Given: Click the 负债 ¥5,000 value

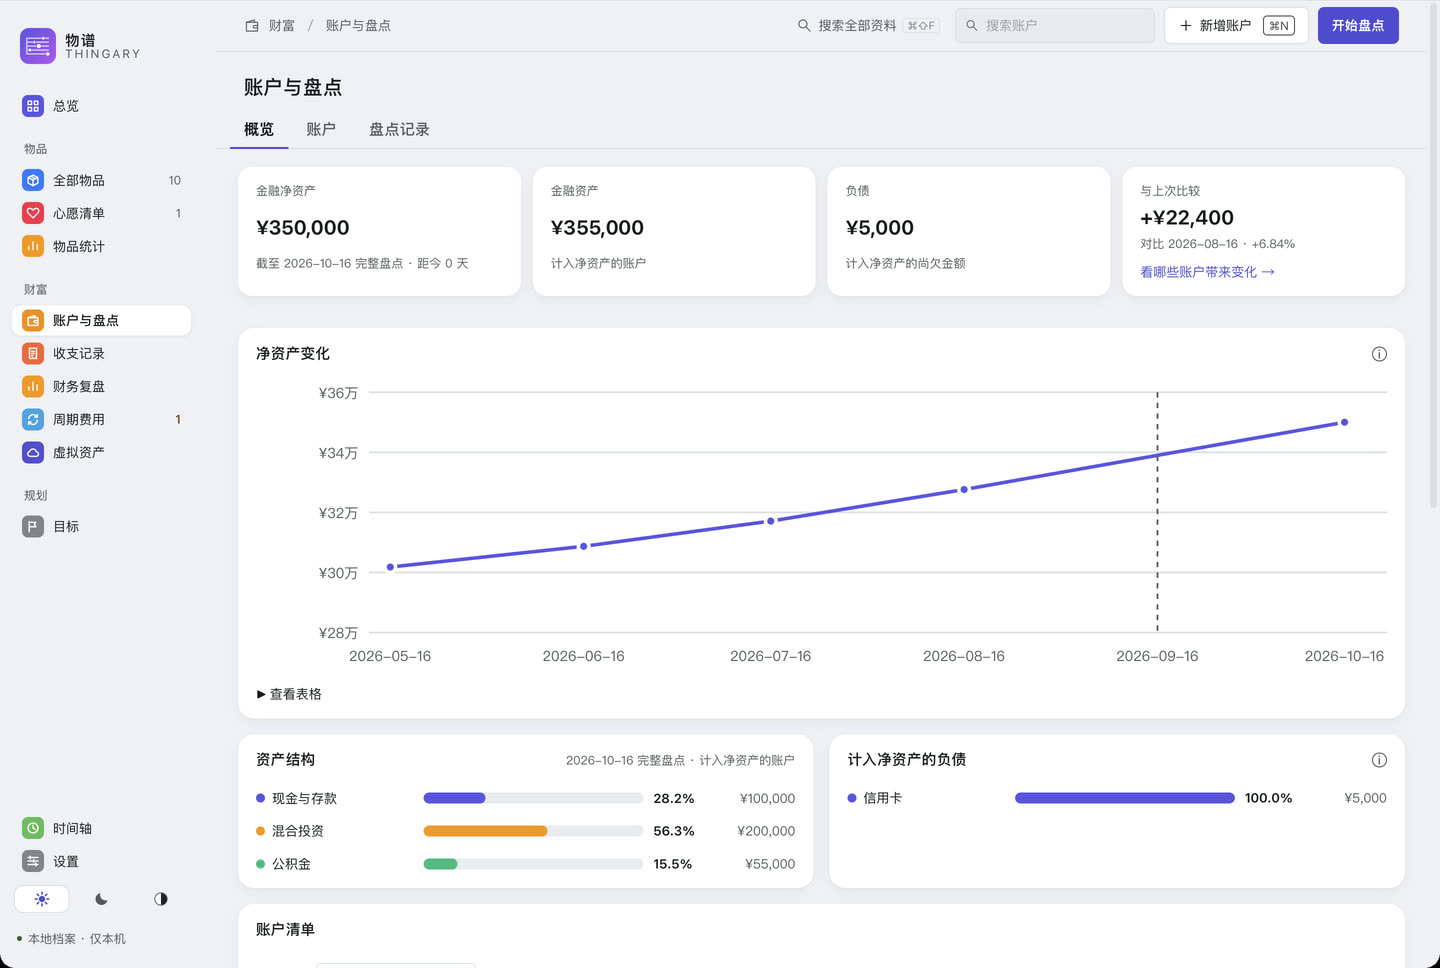Looking at the screenshot, I should pos(880,228).
